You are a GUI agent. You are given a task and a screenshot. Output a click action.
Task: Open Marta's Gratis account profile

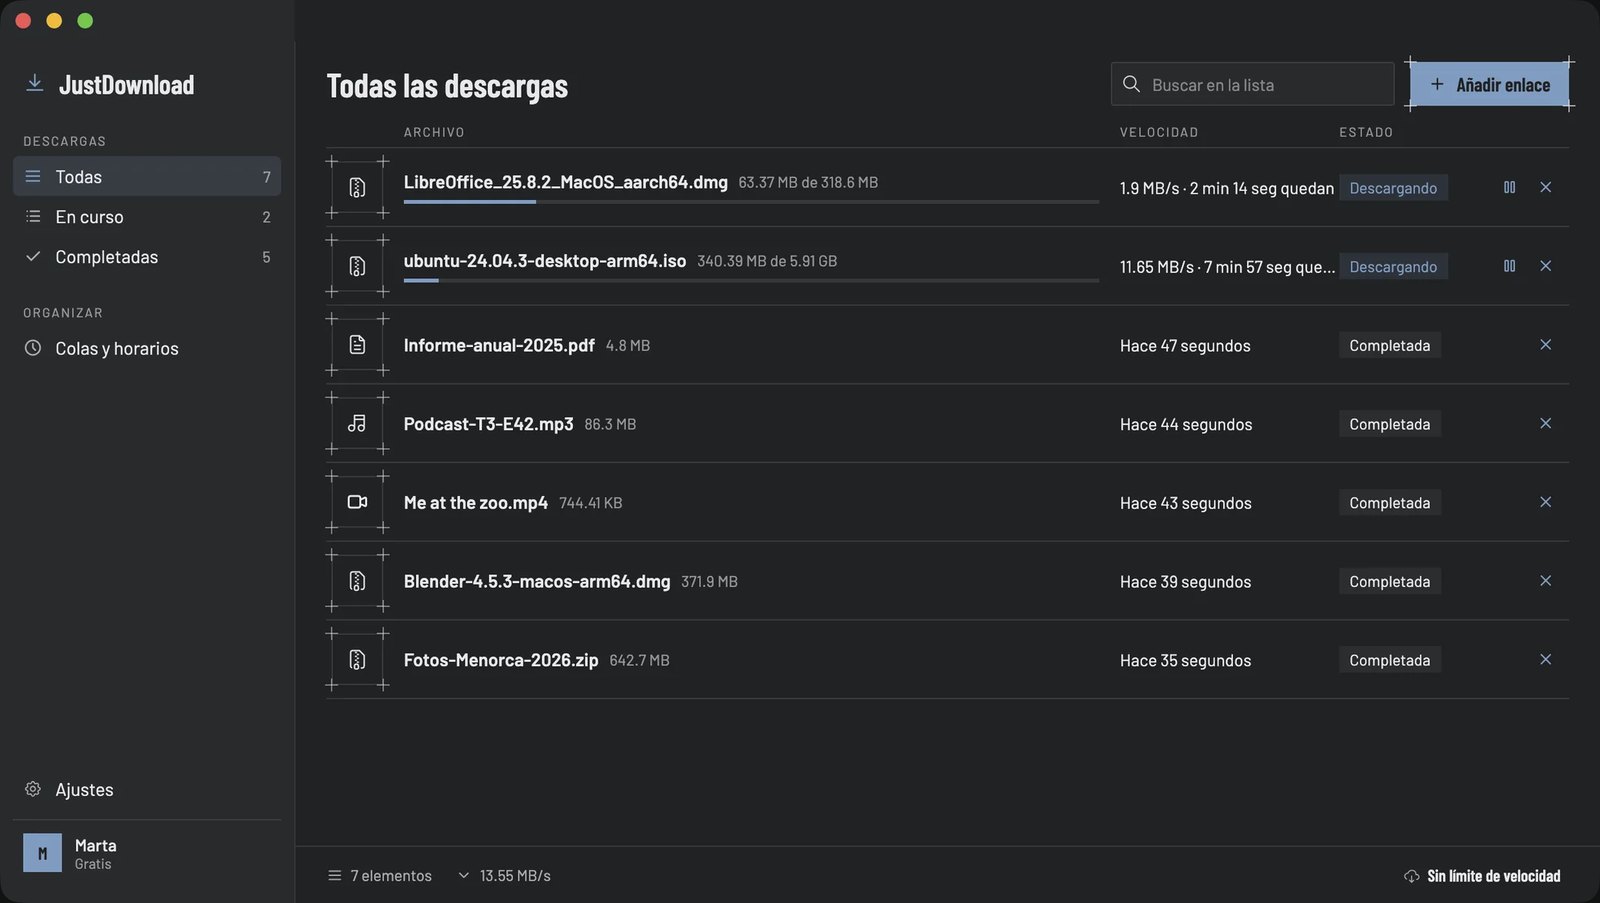click(147, 853)
